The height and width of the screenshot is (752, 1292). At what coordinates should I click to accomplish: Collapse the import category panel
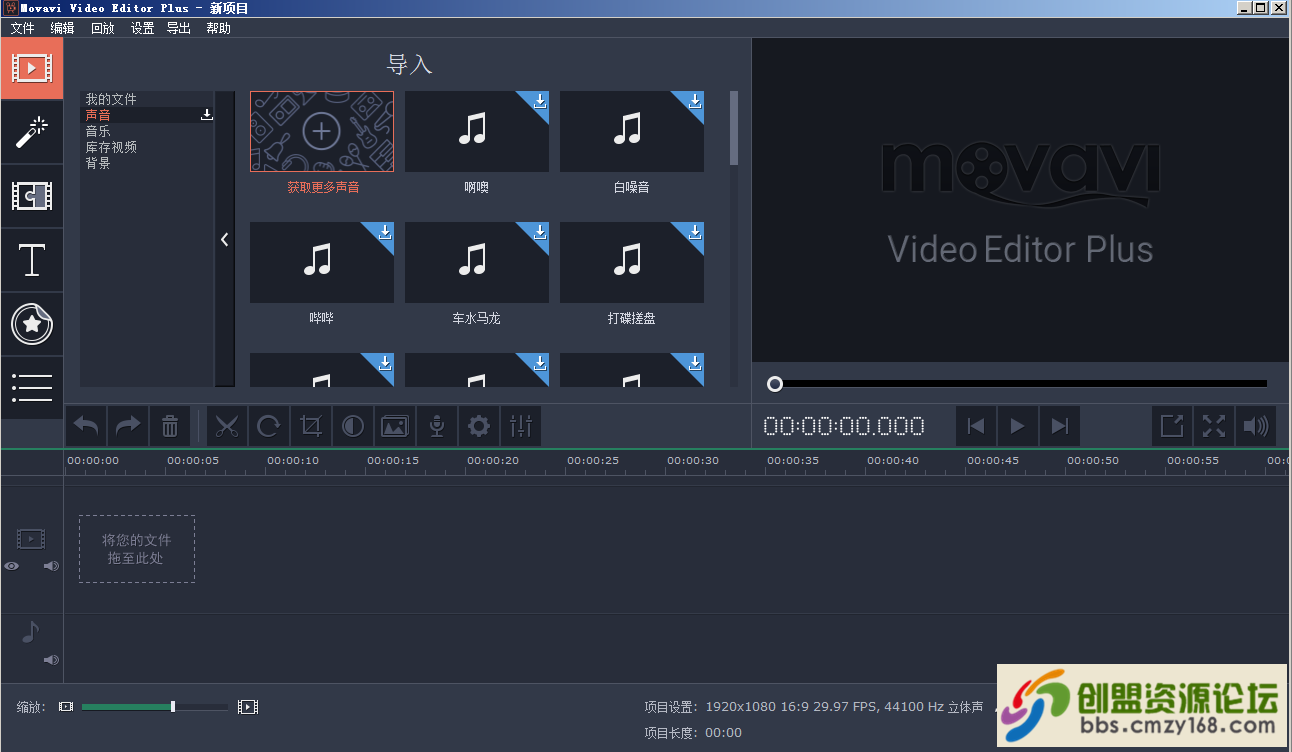(x=225, y=239)
